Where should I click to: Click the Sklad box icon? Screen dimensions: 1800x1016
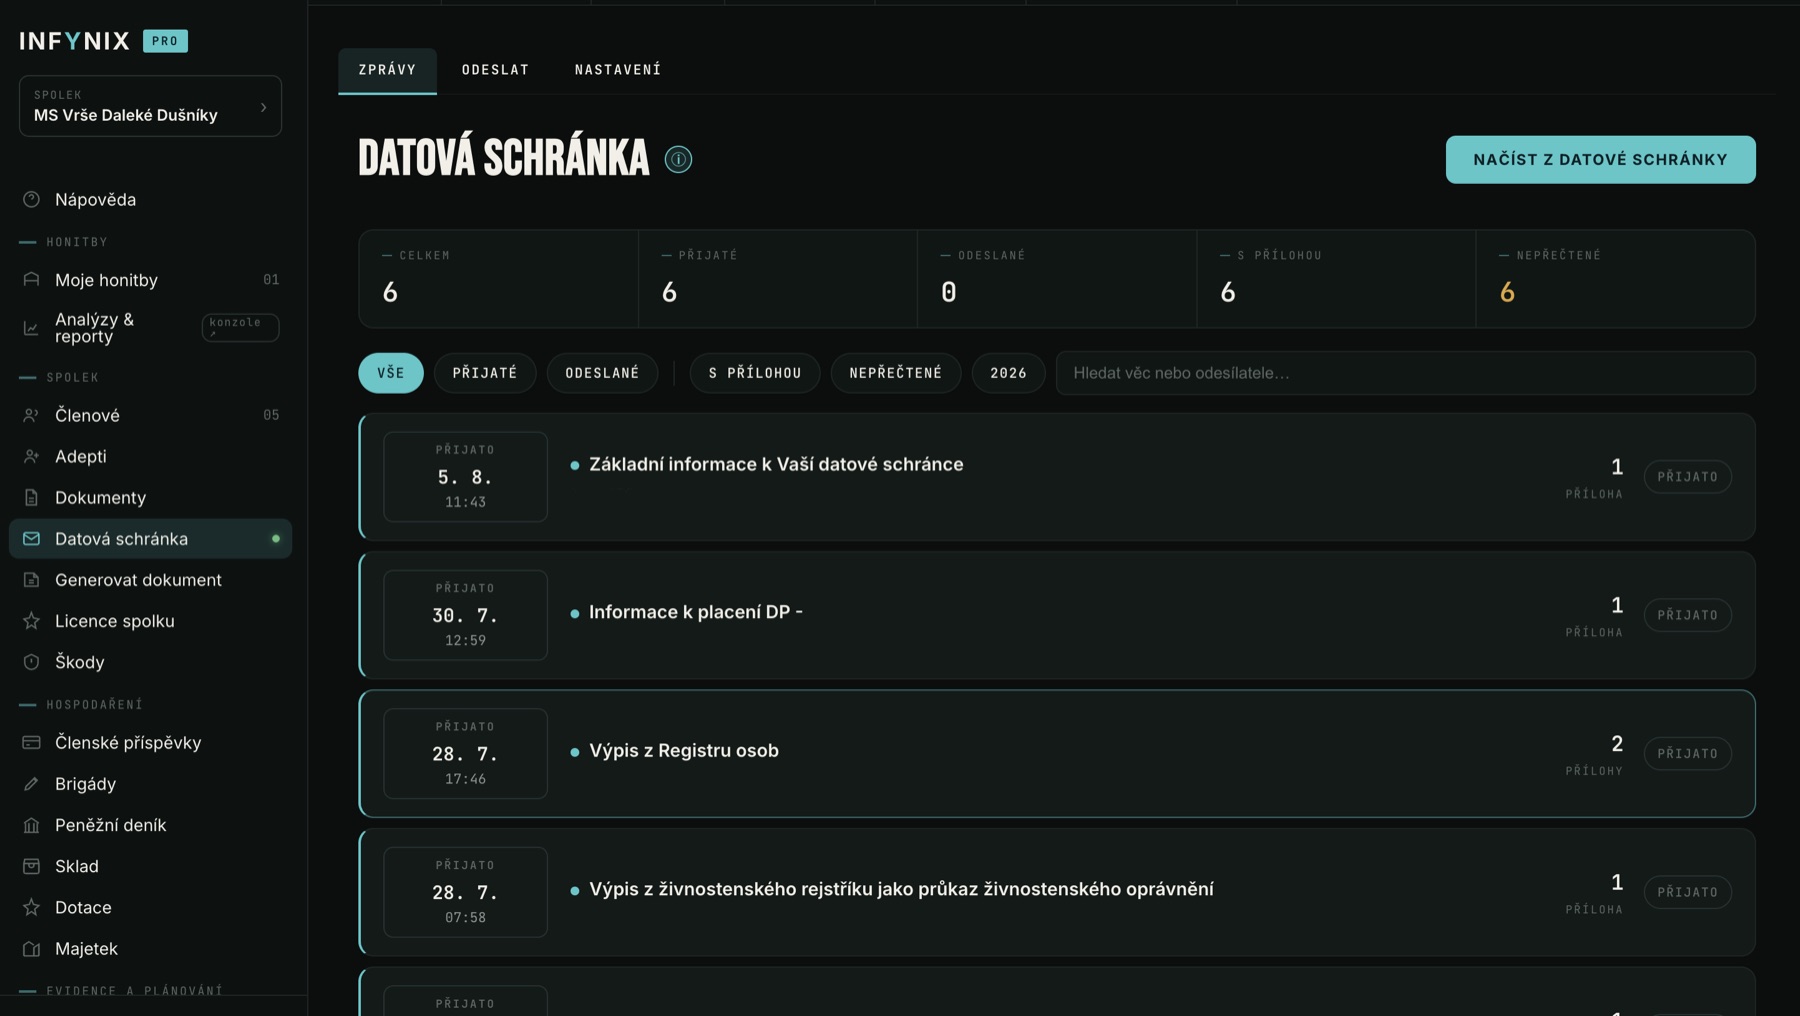click(31, 866)
